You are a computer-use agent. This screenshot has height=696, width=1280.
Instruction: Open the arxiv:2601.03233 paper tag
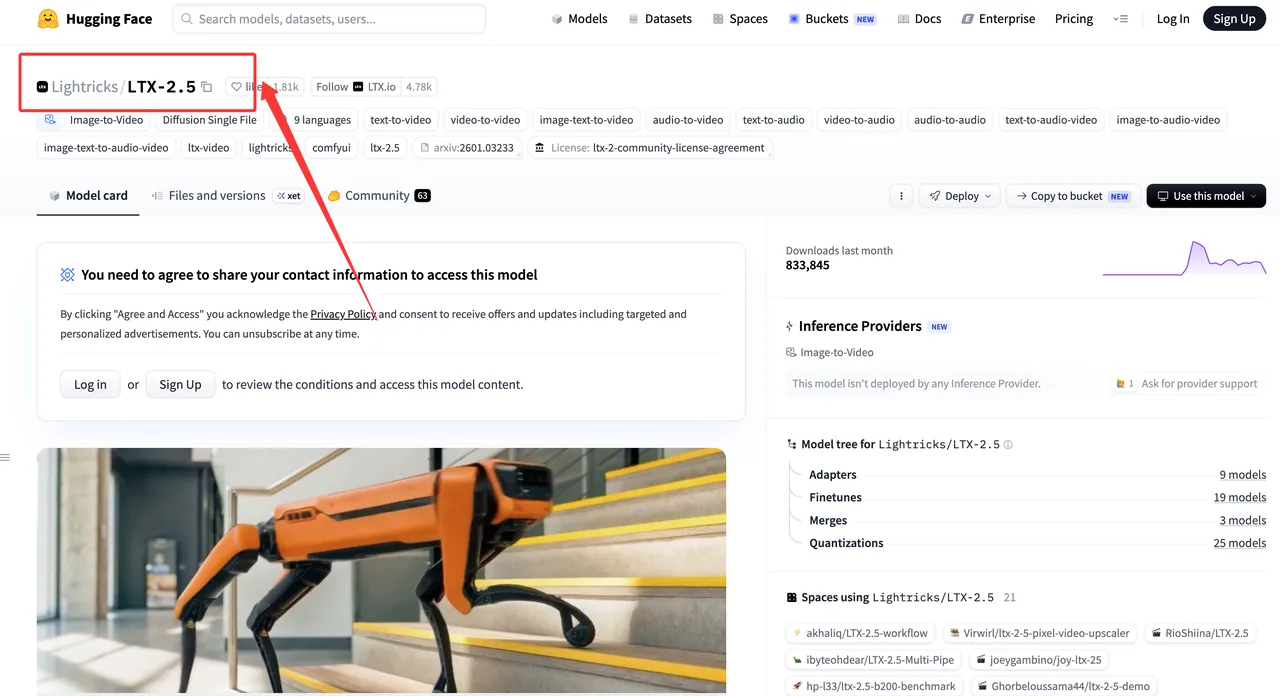tap(467, 148)
